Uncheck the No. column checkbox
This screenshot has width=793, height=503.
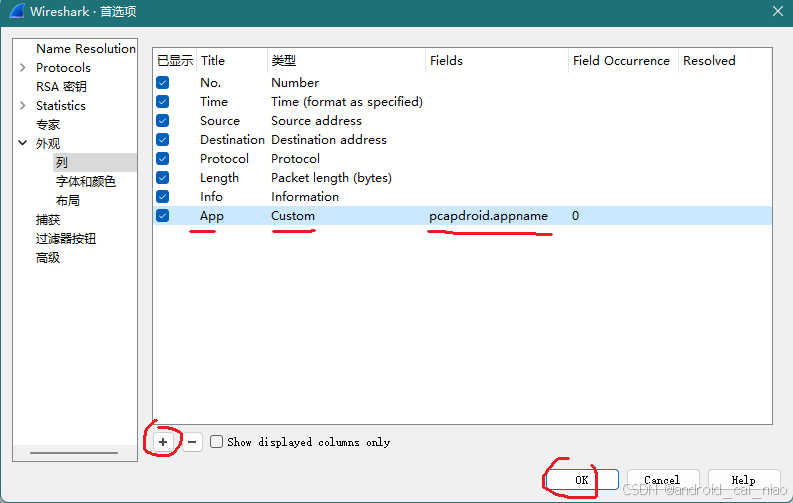pyautogui.click(x=162, y=82)
